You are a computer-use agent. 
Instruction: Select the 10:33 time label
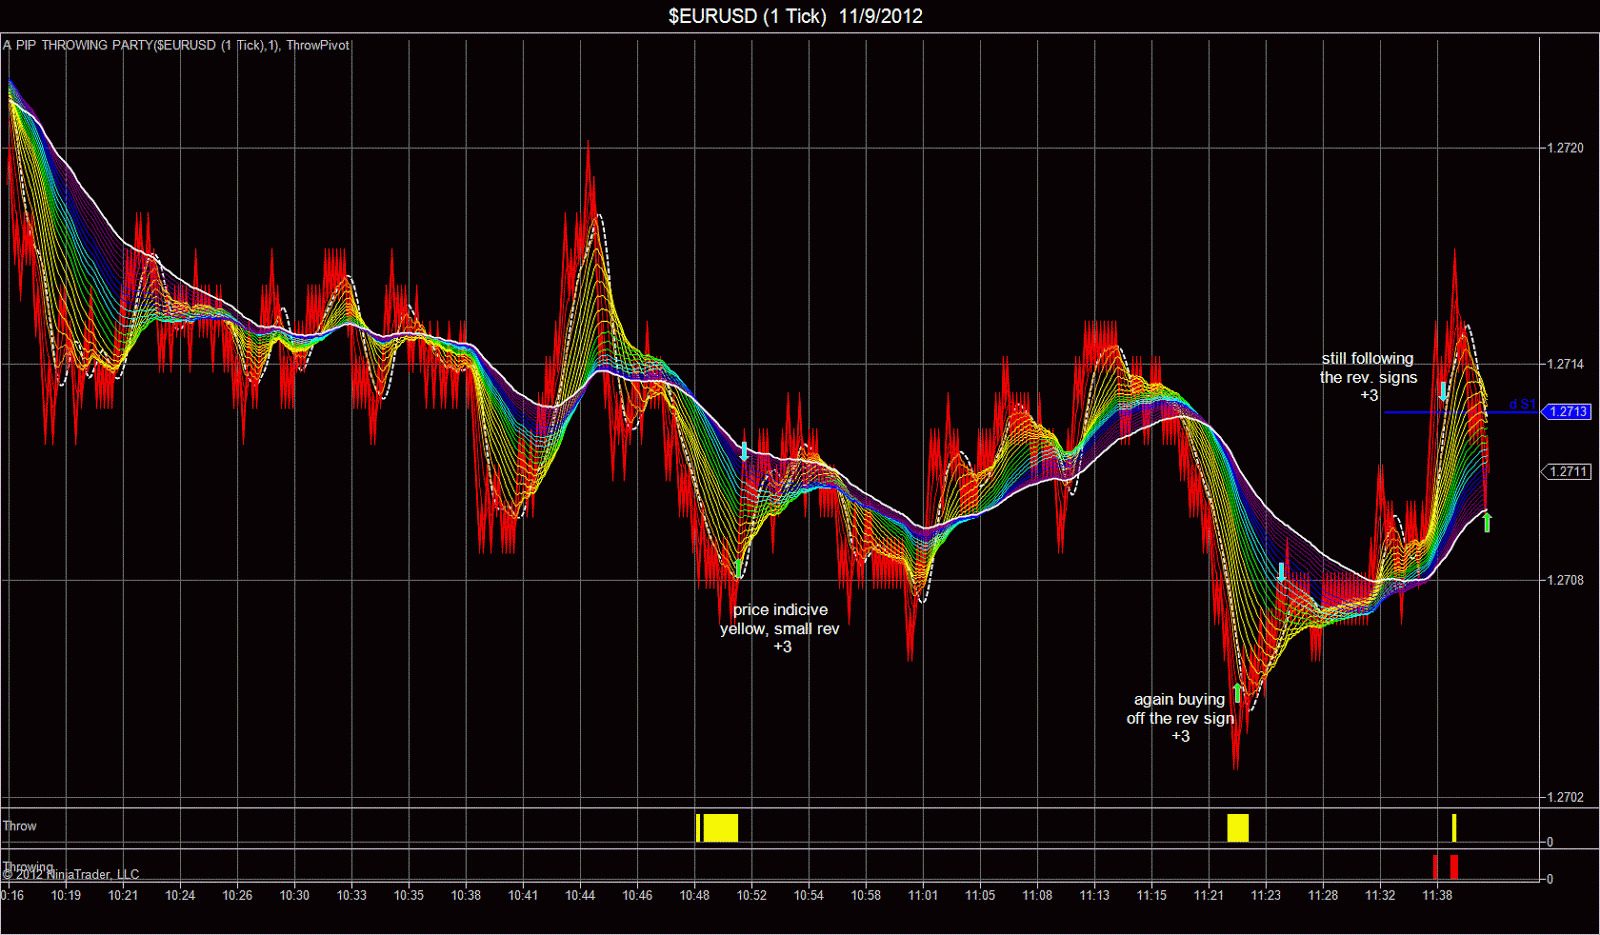[x=351, y=895]
